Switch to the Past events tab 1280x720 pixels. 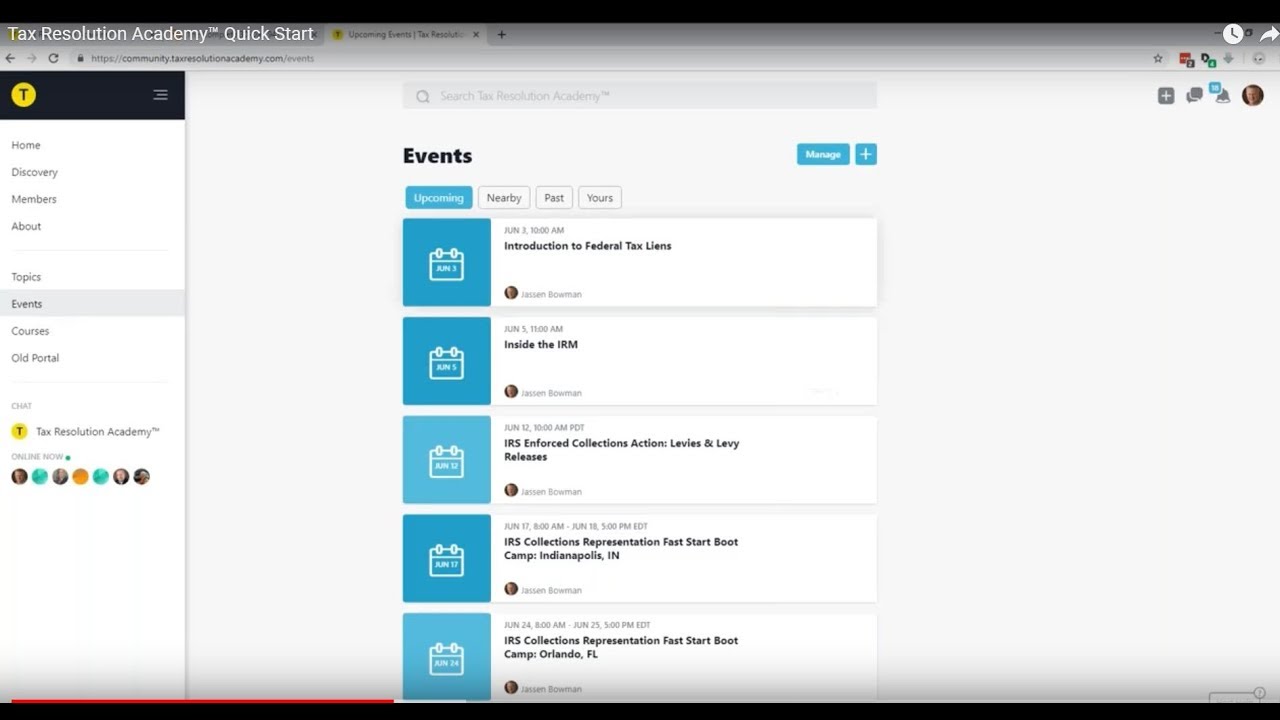coord(554,198)
